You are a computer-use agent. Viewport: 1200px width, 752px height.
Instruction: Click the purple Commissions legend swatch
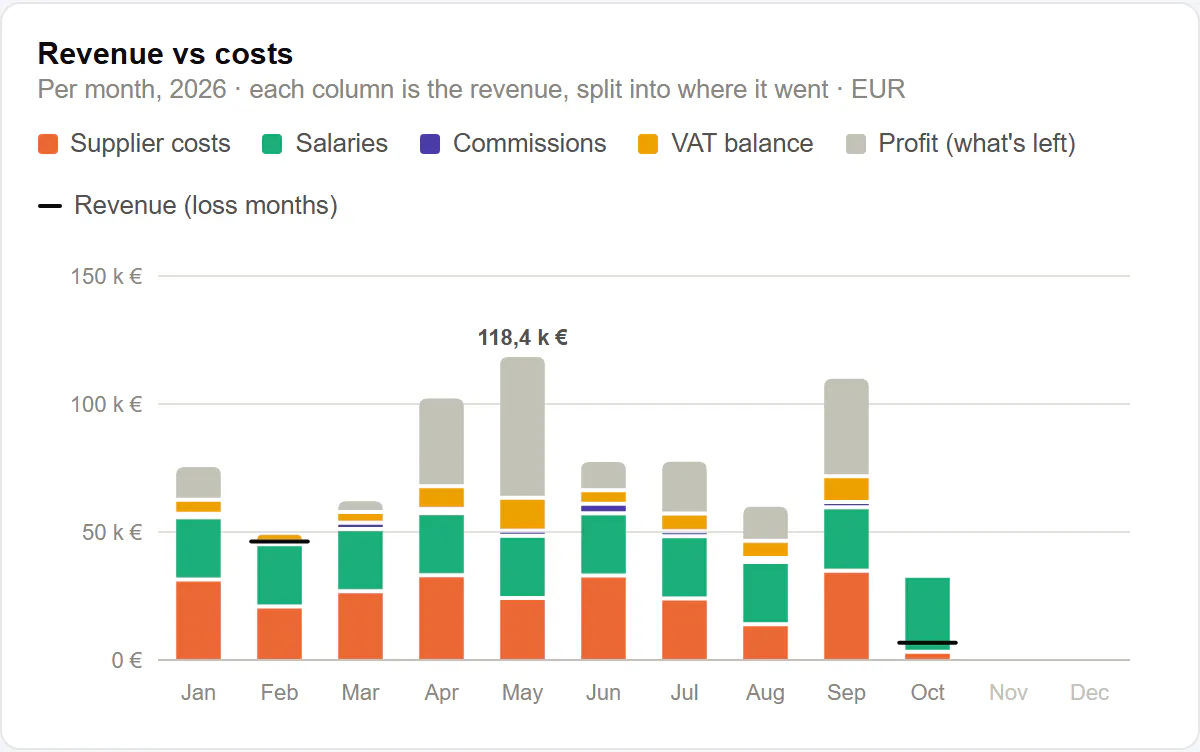point(430,144)
